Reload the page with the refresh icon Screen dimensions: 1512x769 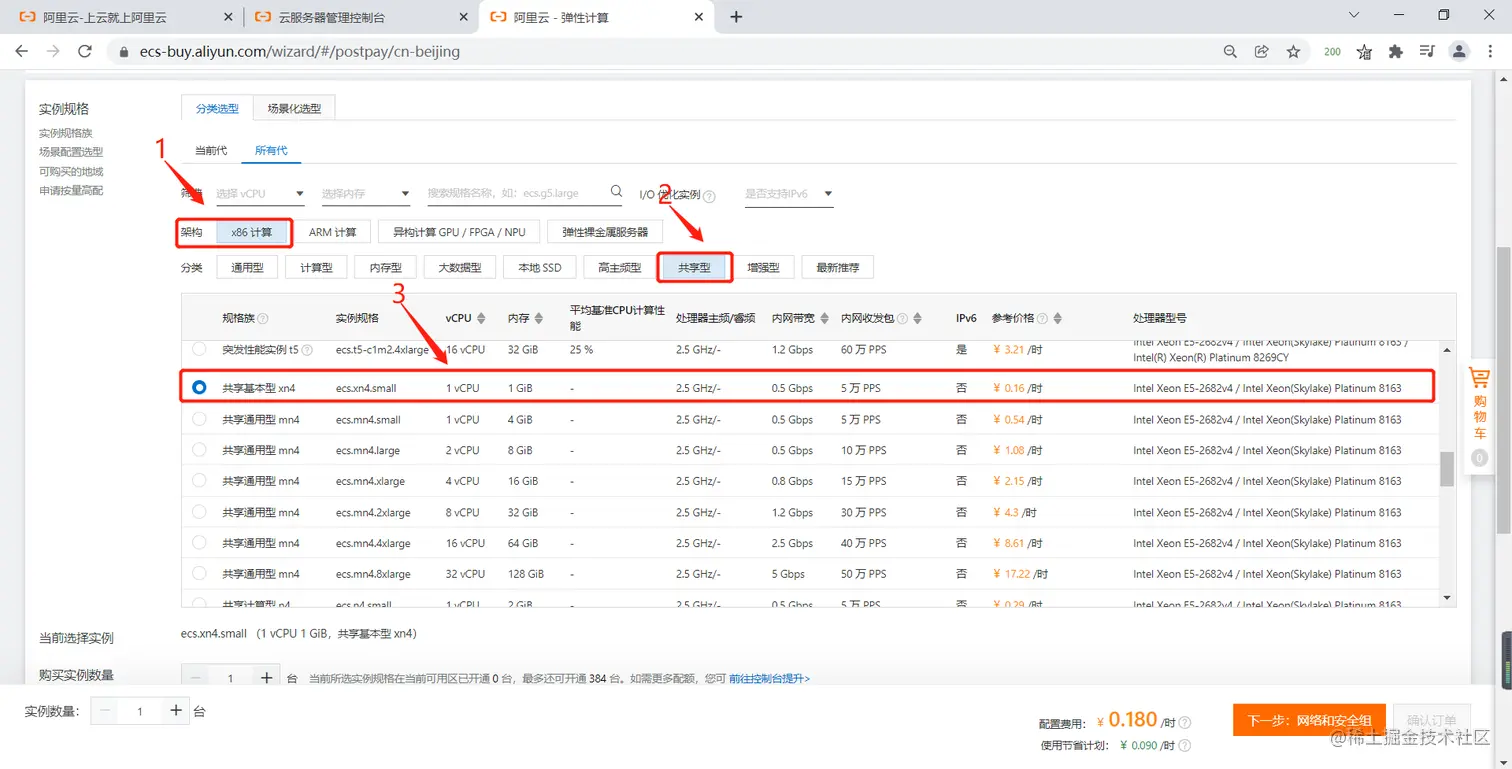click(85, 51)
